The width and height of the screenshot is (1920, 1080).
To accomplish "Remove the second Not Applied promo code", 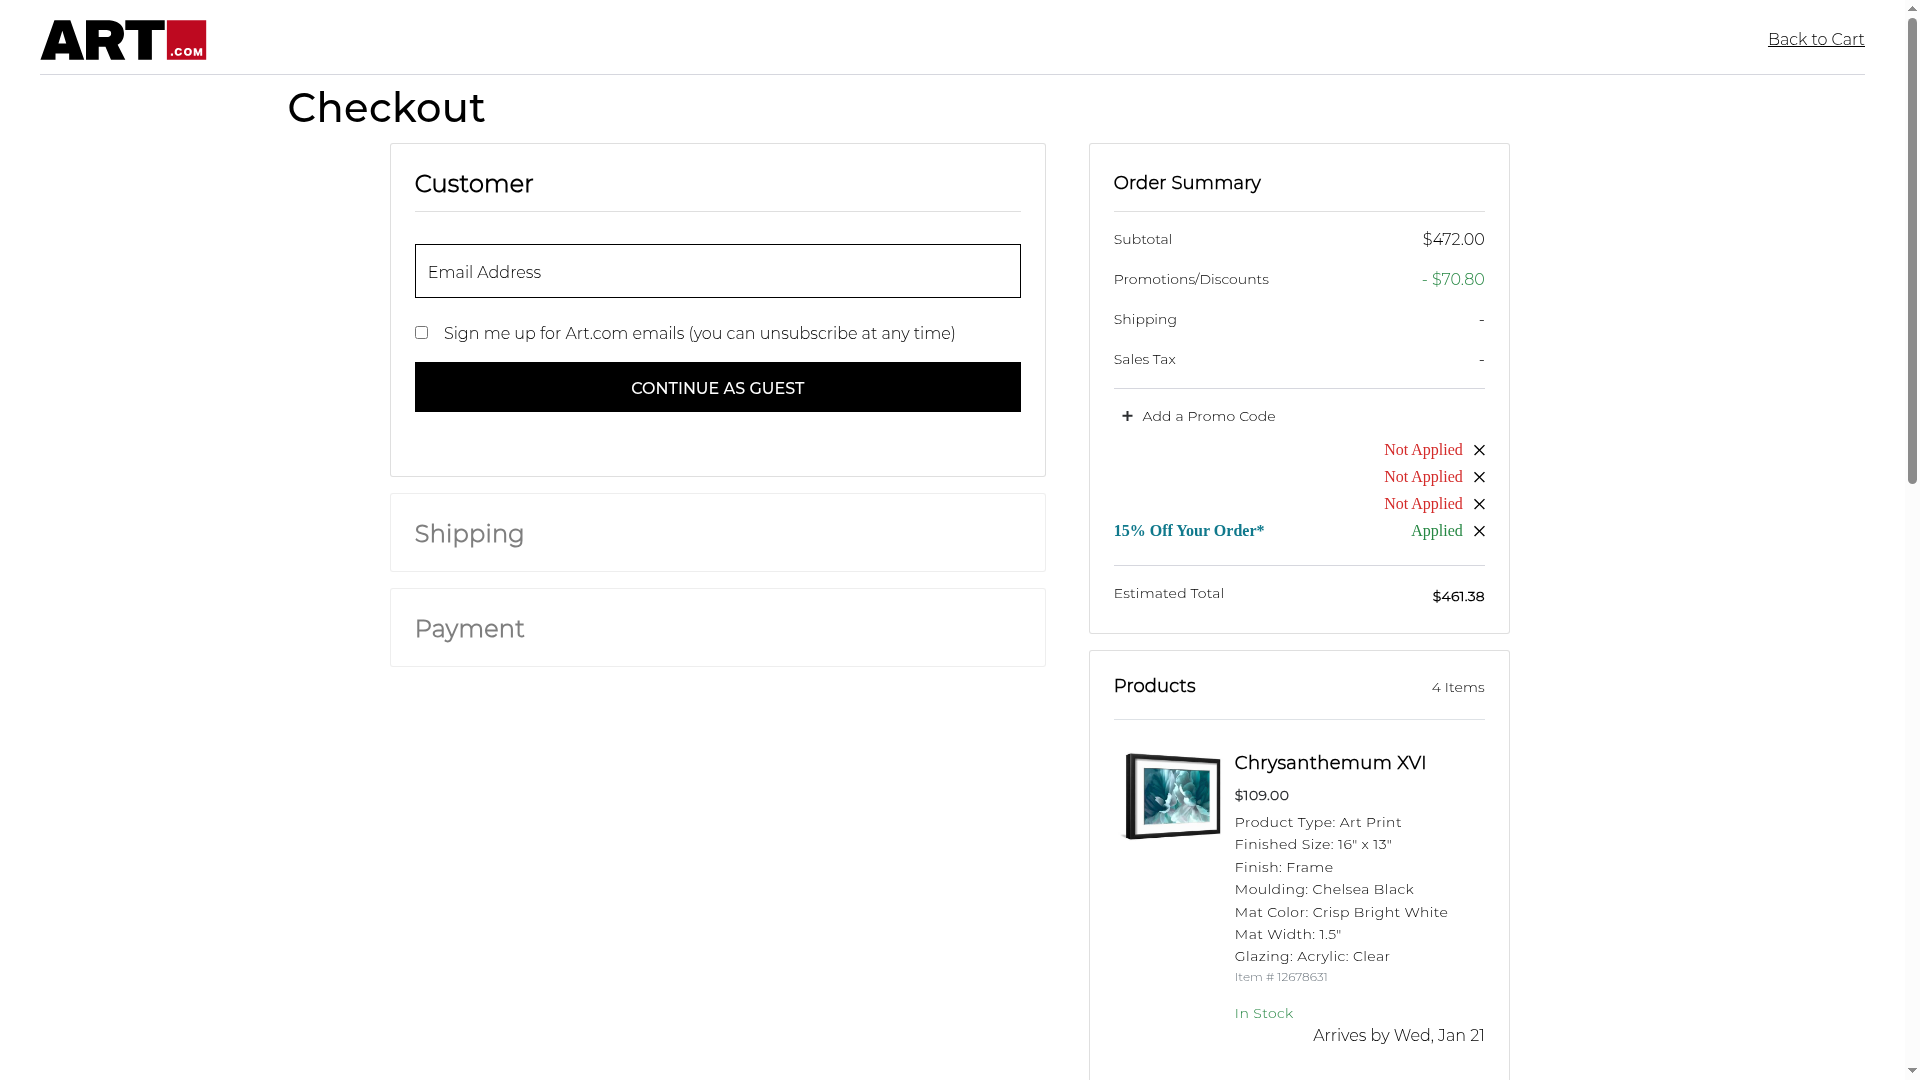I will (1479, 477).
